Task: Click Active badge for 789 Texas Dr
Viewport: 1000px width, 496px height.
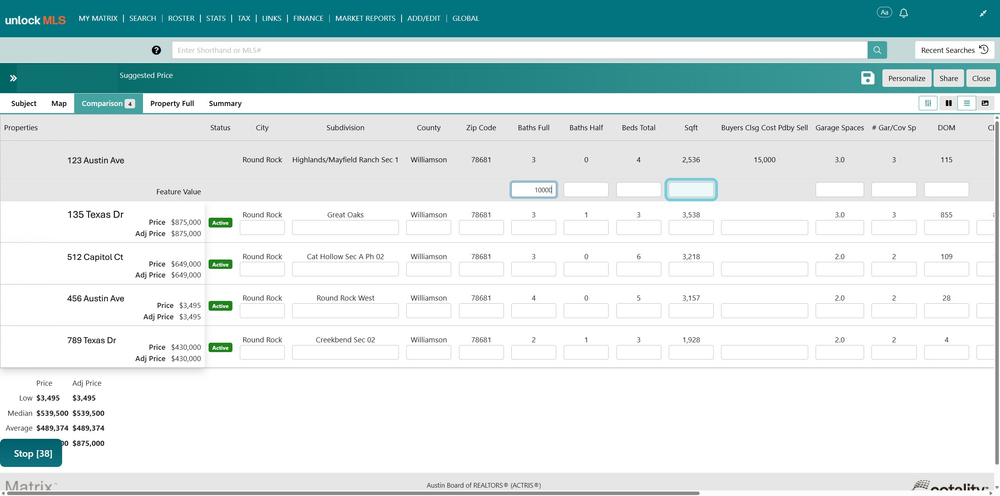Action: point(220,347)
